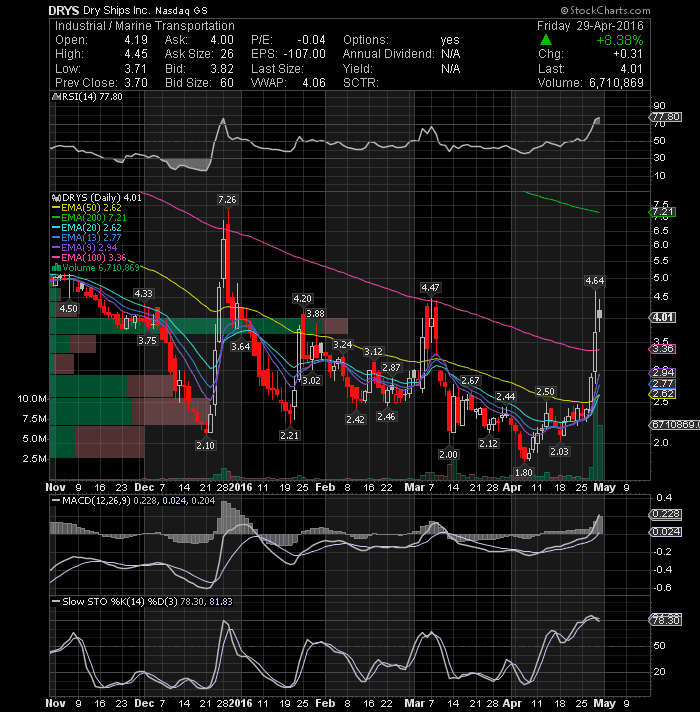The width and height of the screenshot is (700, 712).
Task: Click the 10.0M volume scale label
Action: [x=32, y=399]
